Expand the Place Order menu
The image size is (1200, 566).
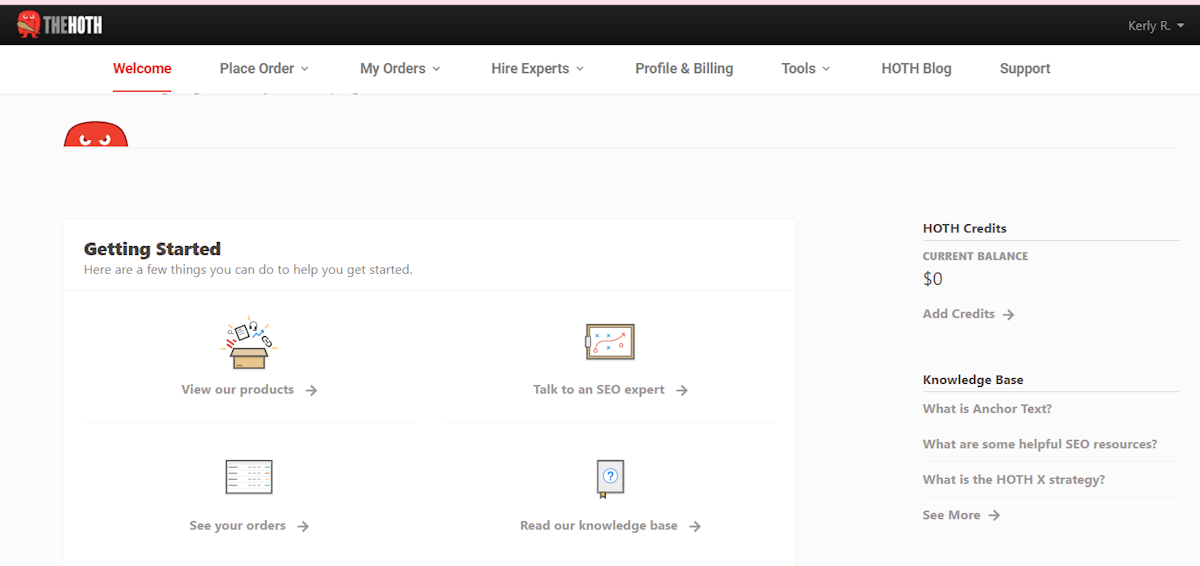tap(264, 69)
